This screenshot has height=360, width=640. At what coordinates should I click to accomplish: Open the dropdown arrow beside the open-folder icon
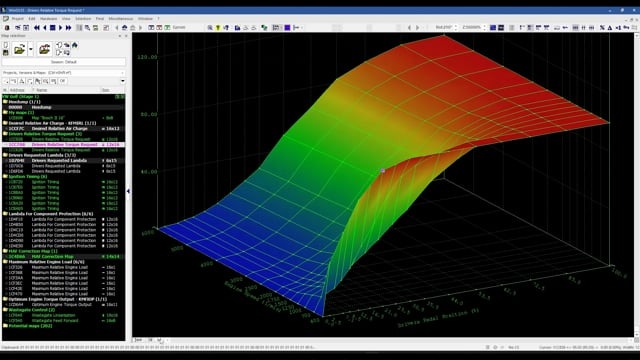(x=31, y=49)
